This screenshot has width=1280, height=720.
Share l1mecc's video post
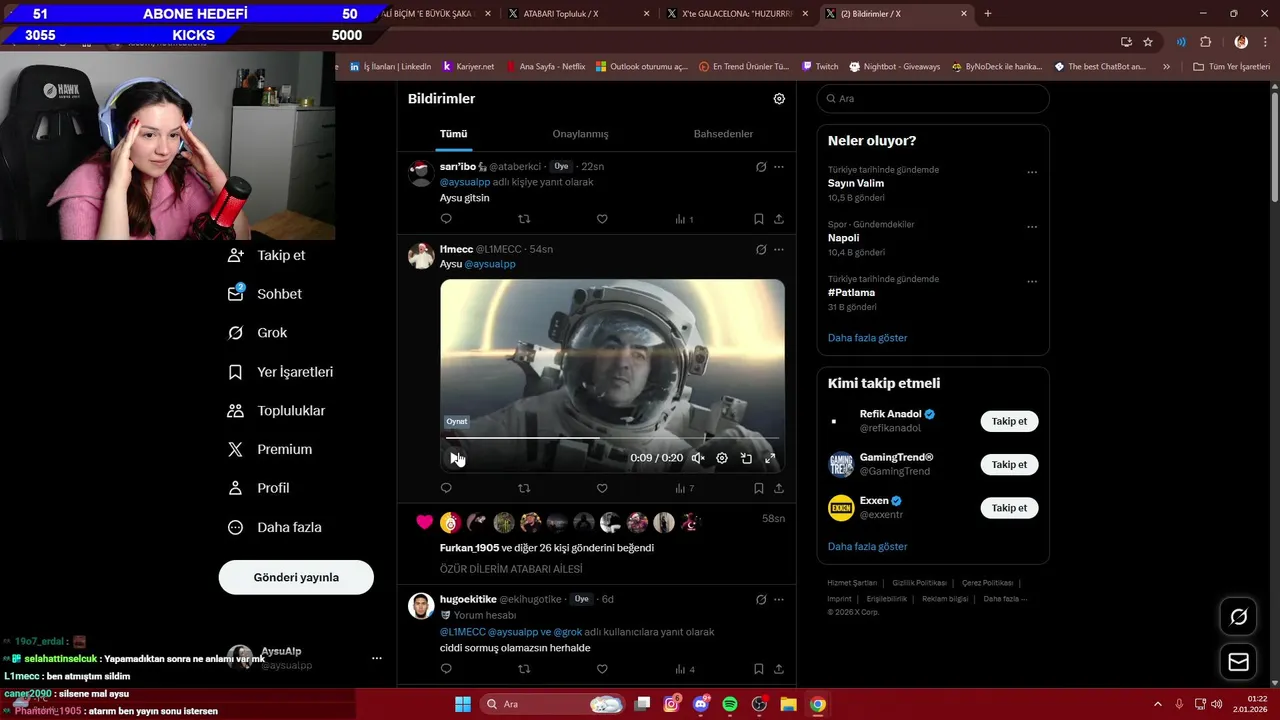tap(779, 489)
